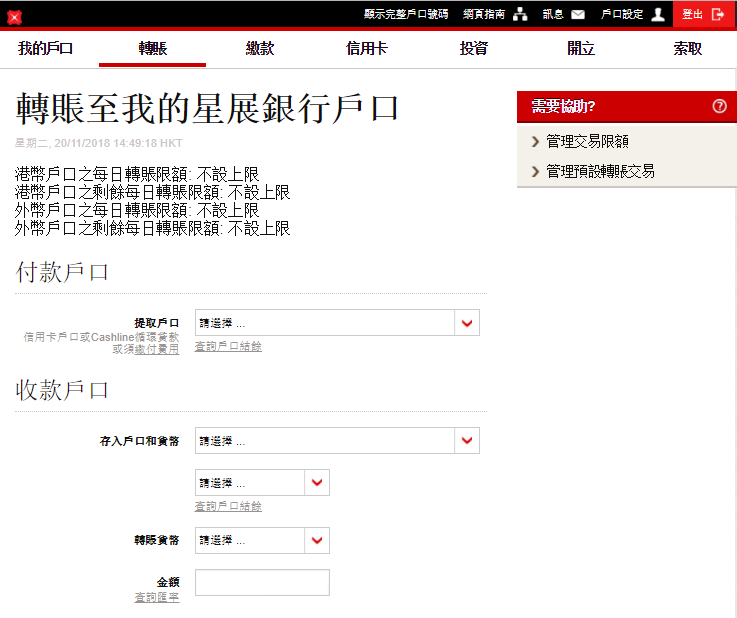
Task: Open the 提取戶口 dropdown
Action: (x=466, y=323)
